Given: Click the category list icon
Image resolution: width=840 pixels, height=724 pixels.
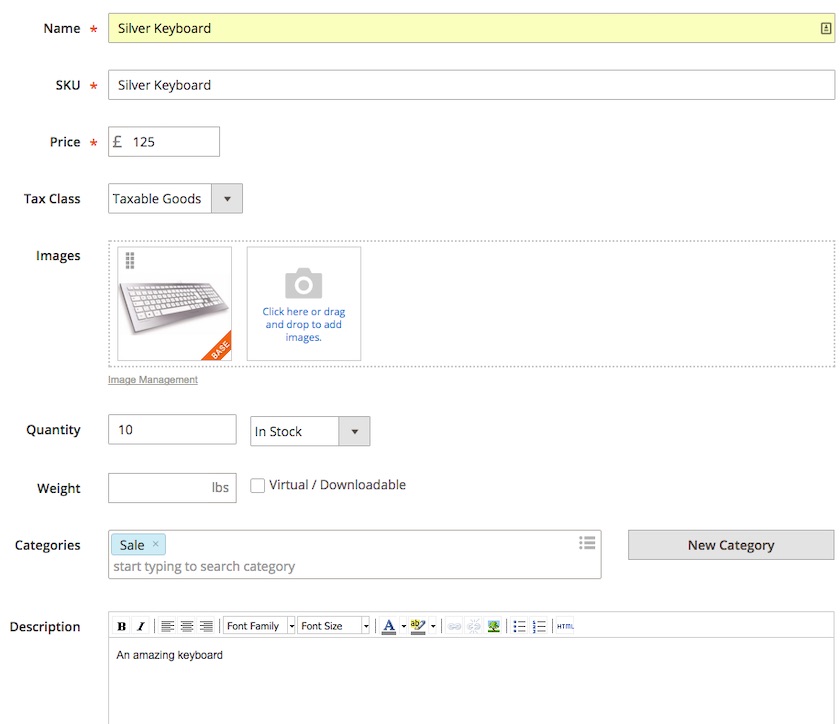Looking at the screenshot, I should (x=587, y=543).
